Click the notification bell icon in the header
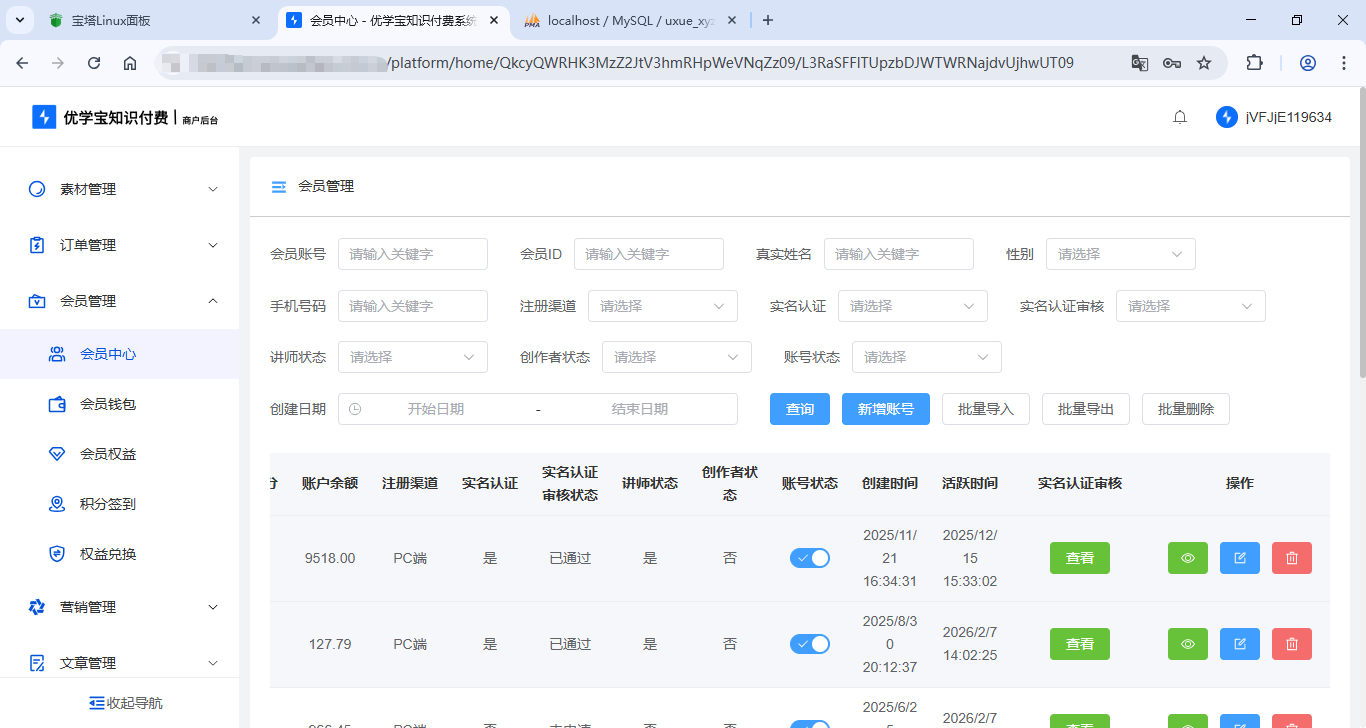Viewport: 1366px width, 728px height. 1179,116
